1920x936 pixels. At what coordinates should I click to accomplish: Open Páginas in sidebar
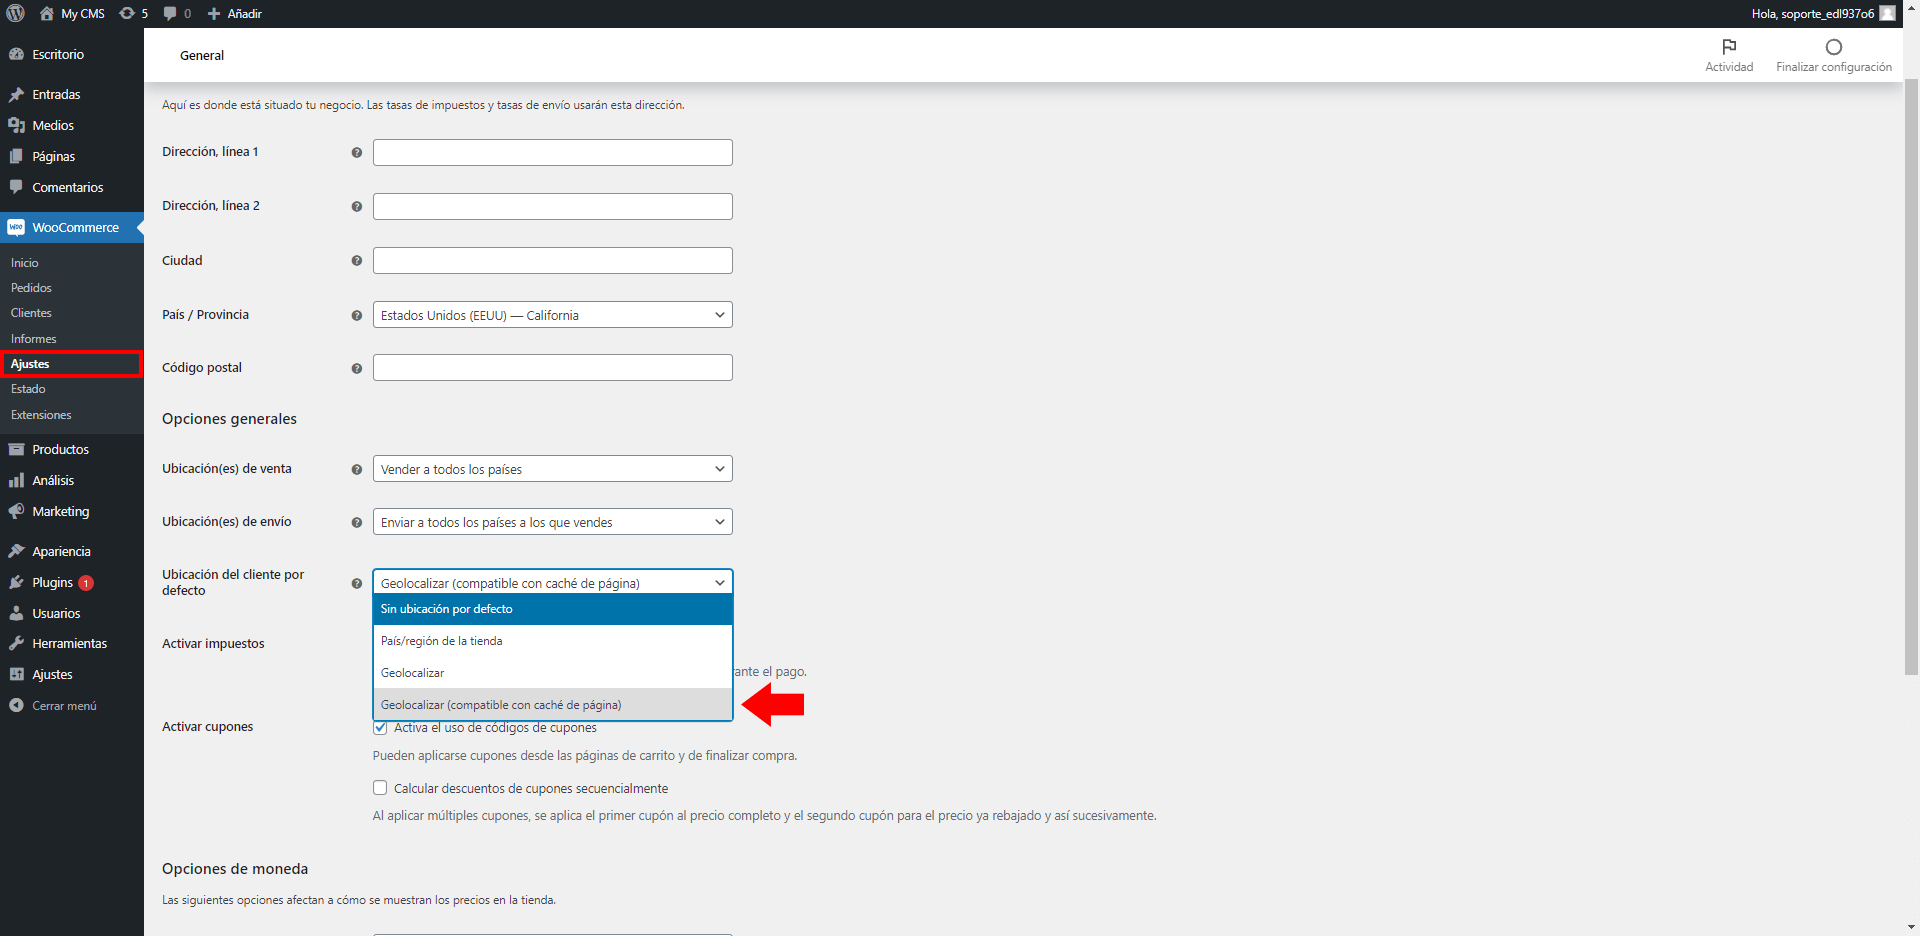pyautogui.click(x=72, y=156)
